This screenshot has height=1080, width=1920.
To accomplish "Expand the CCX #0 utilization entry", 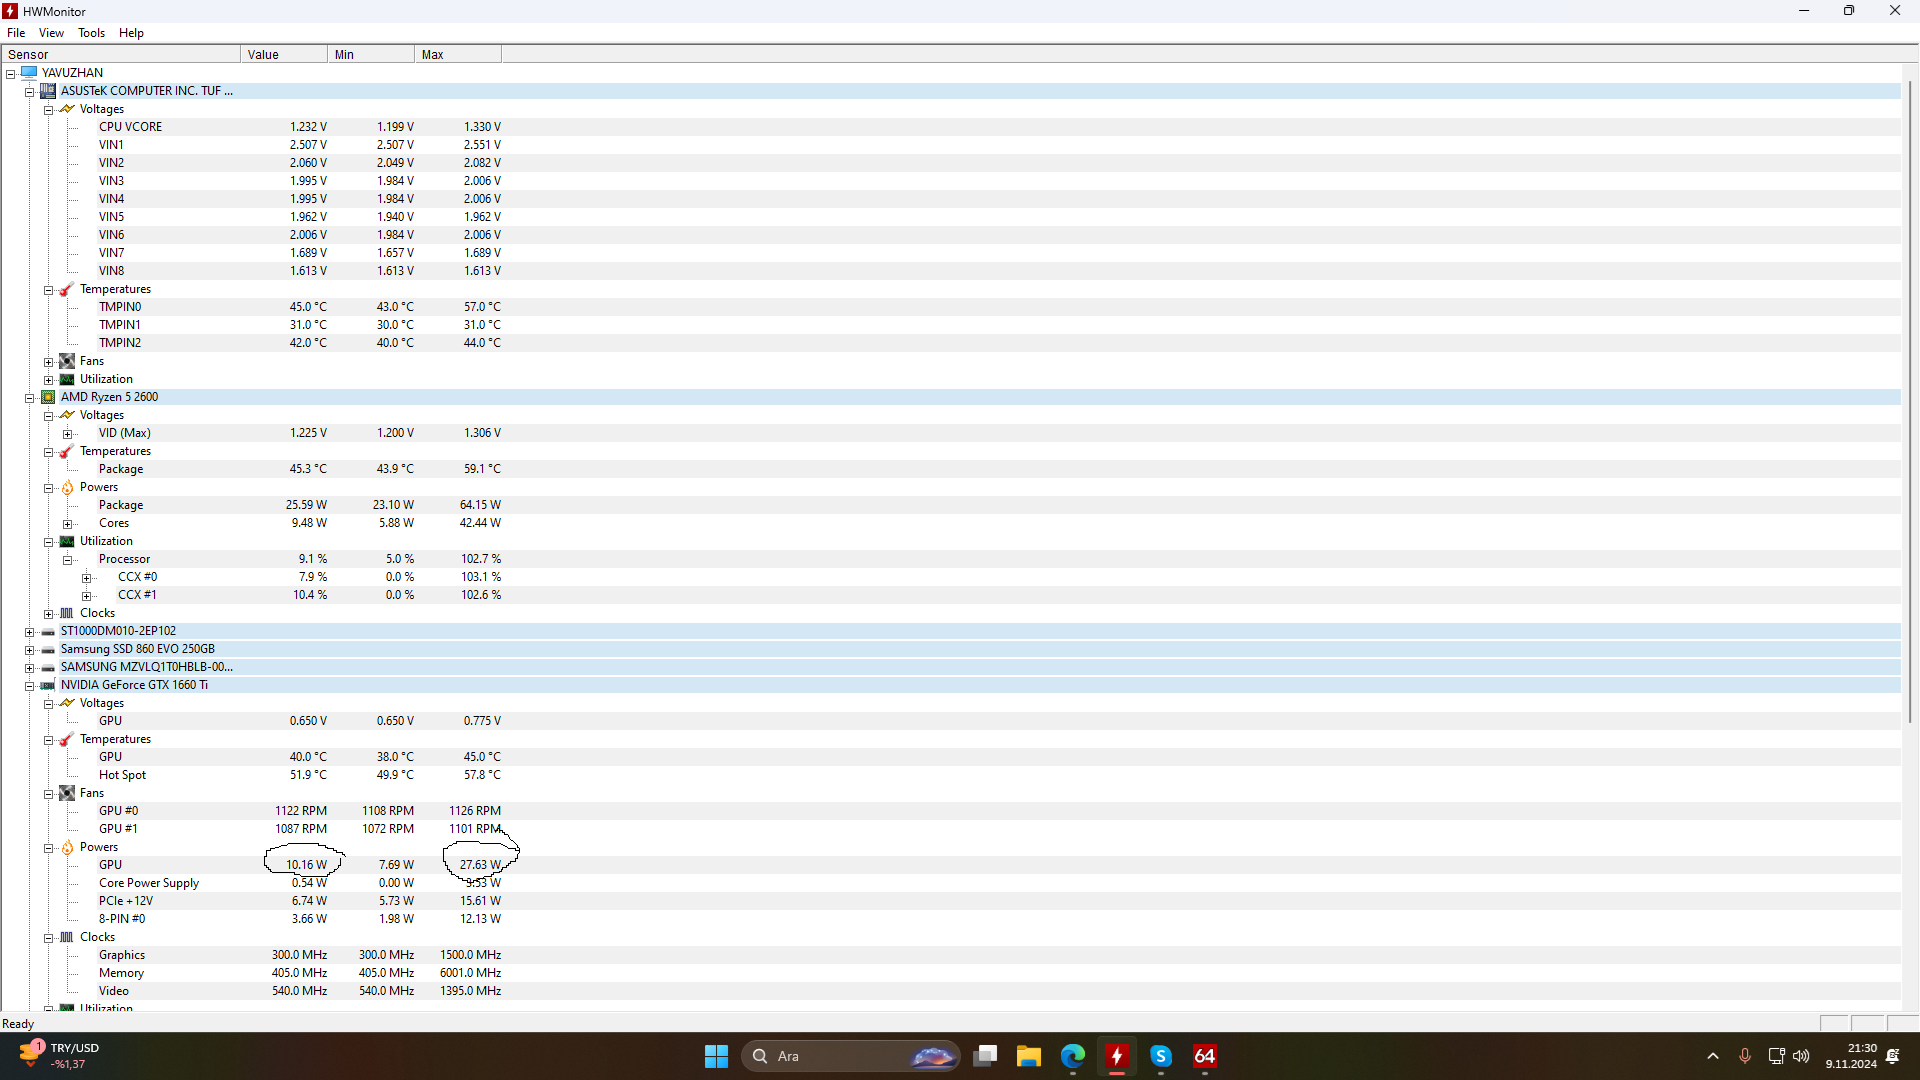I will (x=86, y=577).
